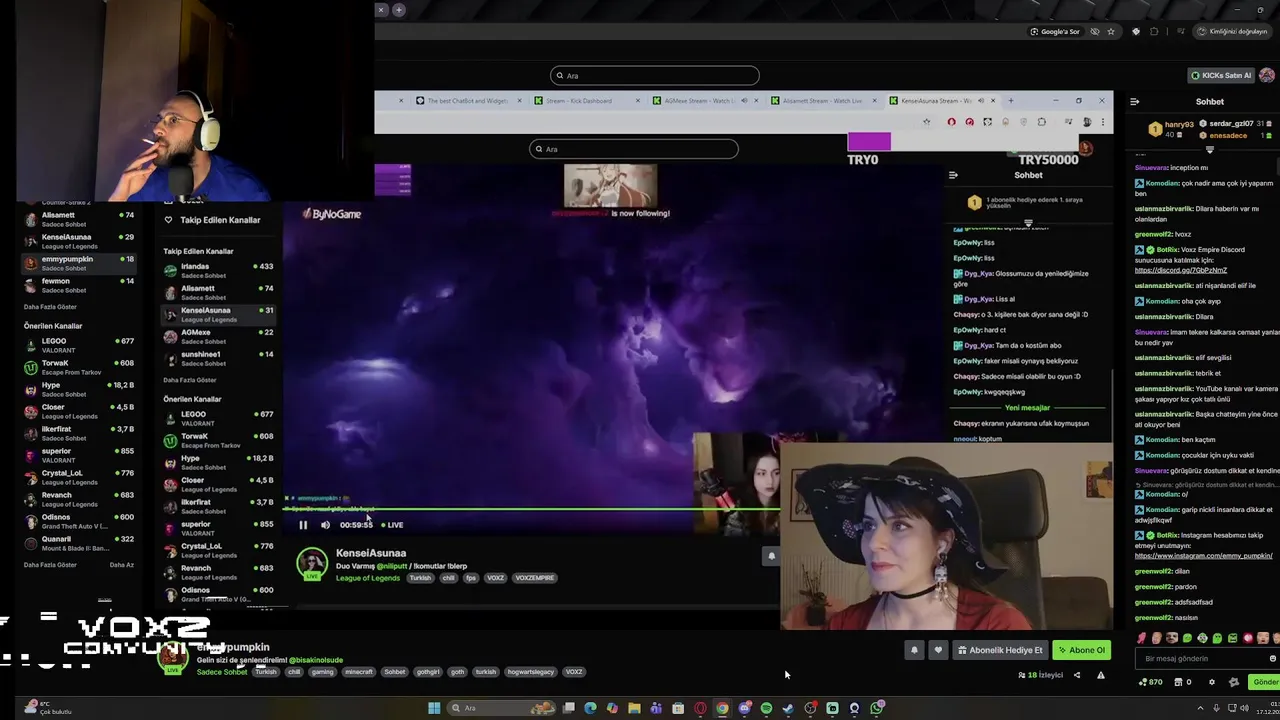Click the KICKs Satın Al button
The height and width of the screenshot is (720, 1280).
click(x=1221, y=75)
